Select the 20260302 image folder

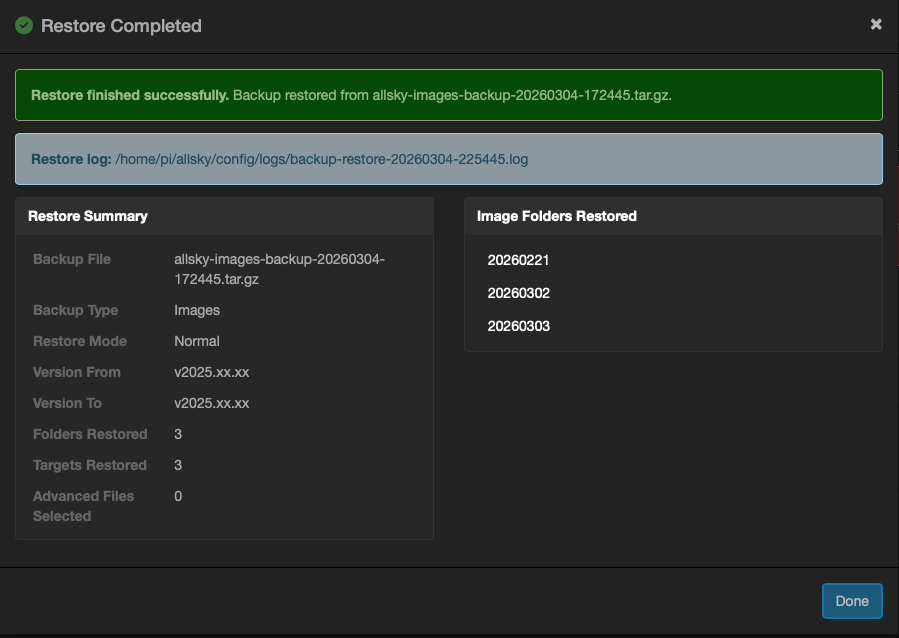[x=517, y=293]
